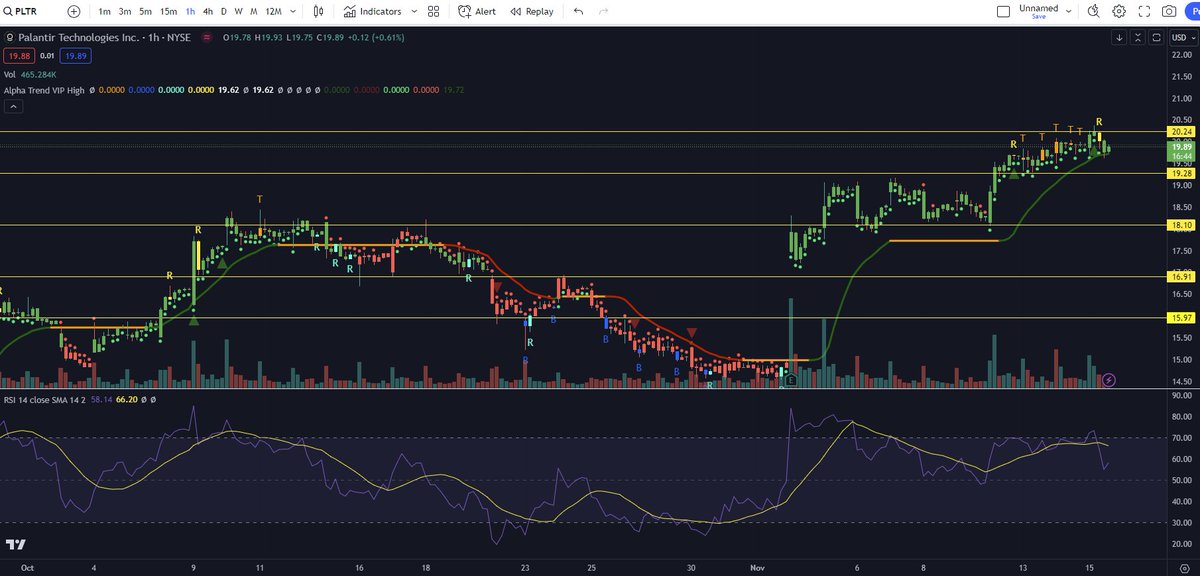Viewport: 1200px width, 576px height.
Task: Select the RSI 14 close legend
Action: point(45,399)
